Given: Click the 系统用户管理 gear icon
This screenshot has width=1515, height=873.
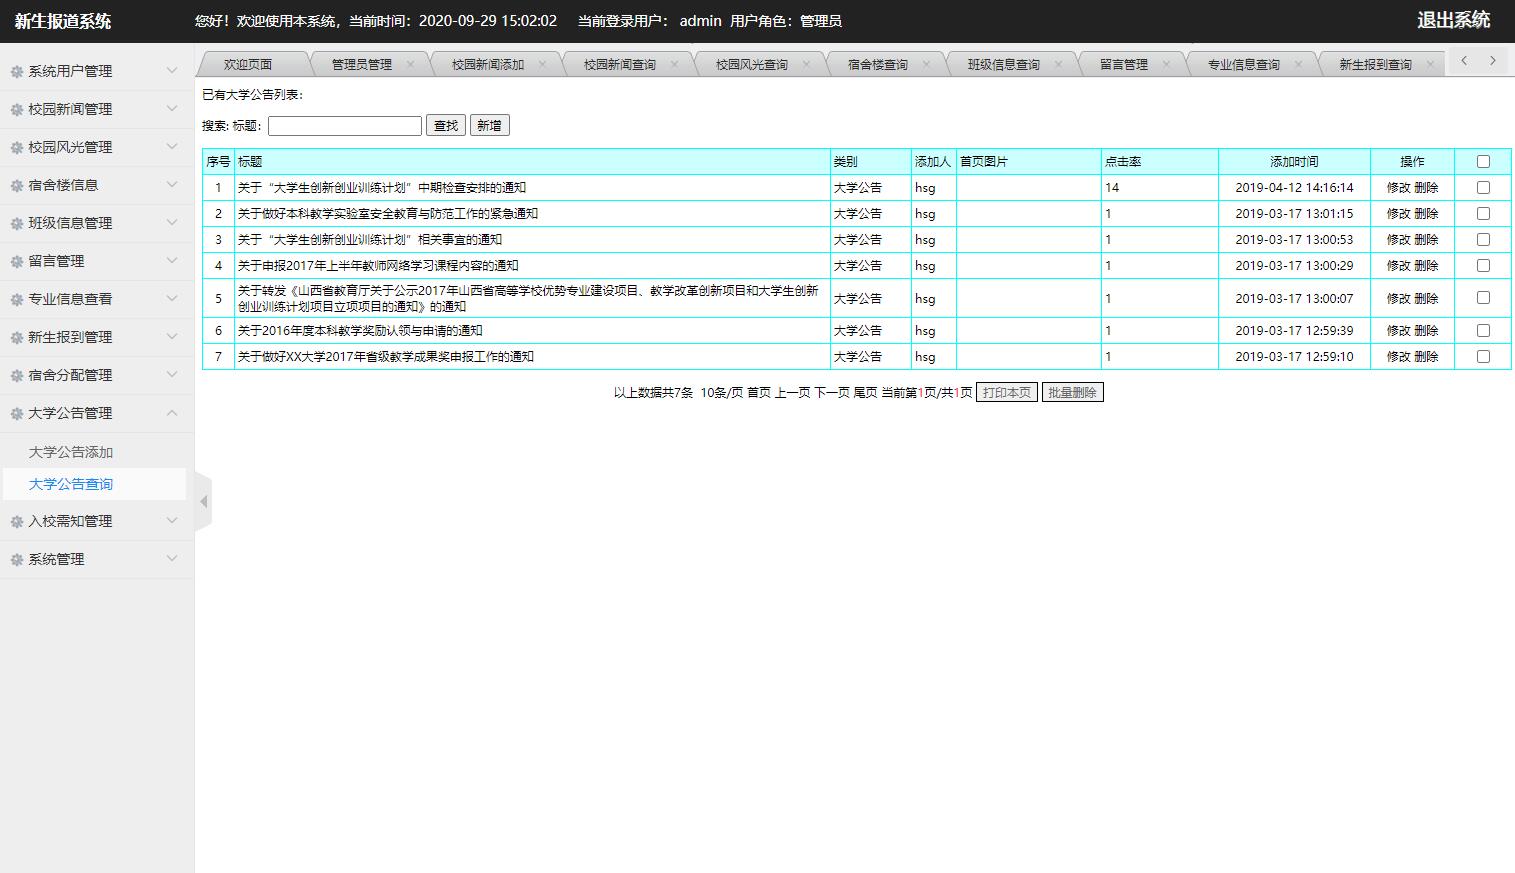Looking at the screenshot, I should (15, 71).
